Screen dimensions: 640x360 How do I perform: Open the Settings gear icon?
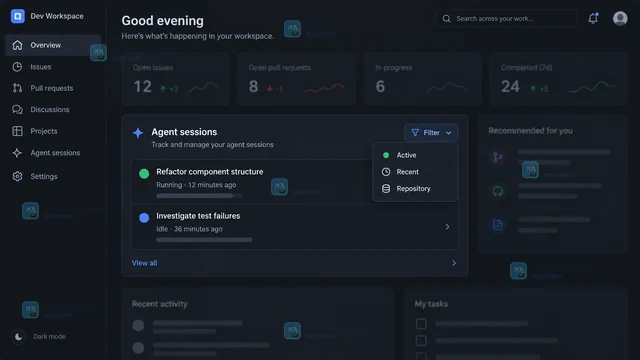pos(17,176)
